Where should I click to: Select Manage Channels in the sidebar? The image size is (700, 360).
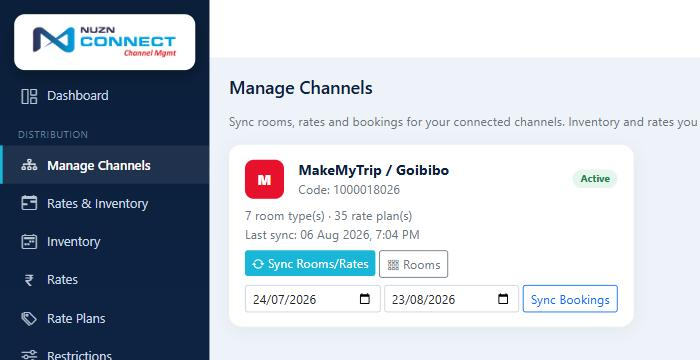pos(104,165)
